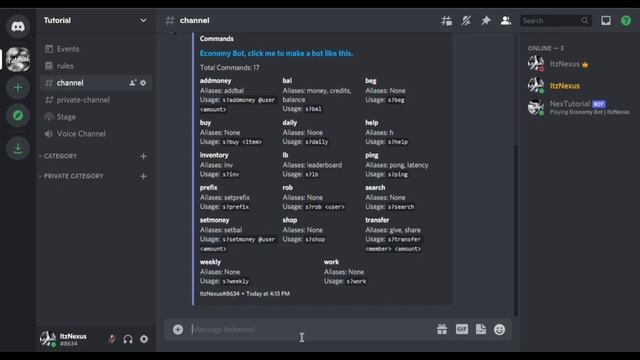The image size is (640, 360).
Task: Click the embed footer ItzNexus#8634 timestamp
Action: pyautogui.click(x=245, y=294)
